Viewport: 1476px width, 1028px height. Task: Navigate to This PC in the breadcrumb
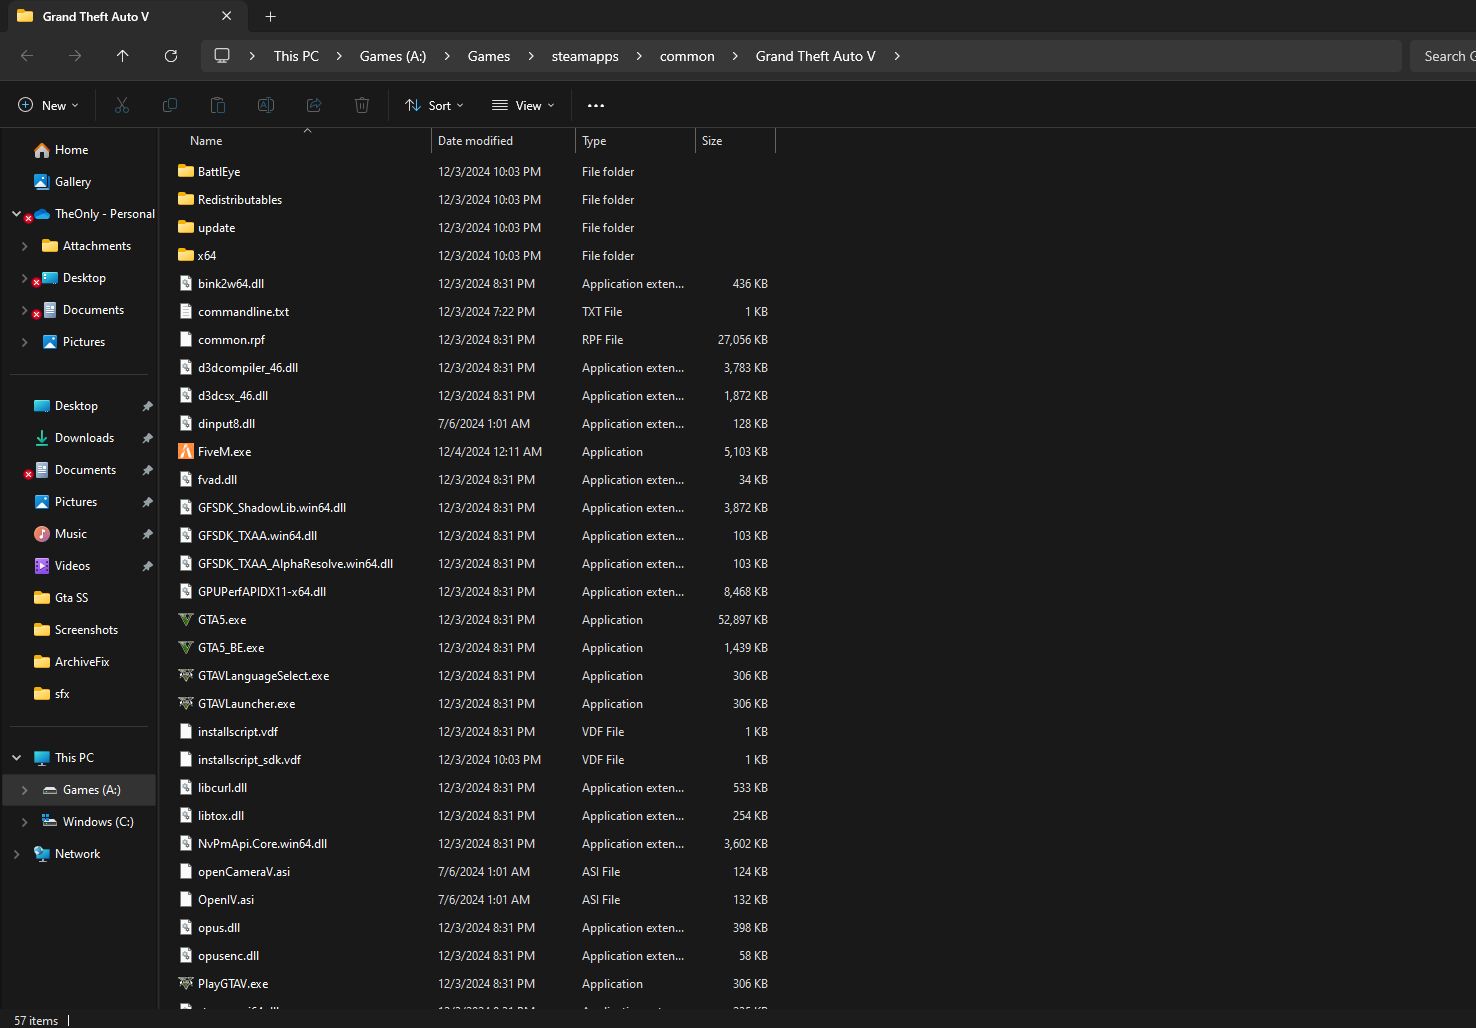point(296,56)
